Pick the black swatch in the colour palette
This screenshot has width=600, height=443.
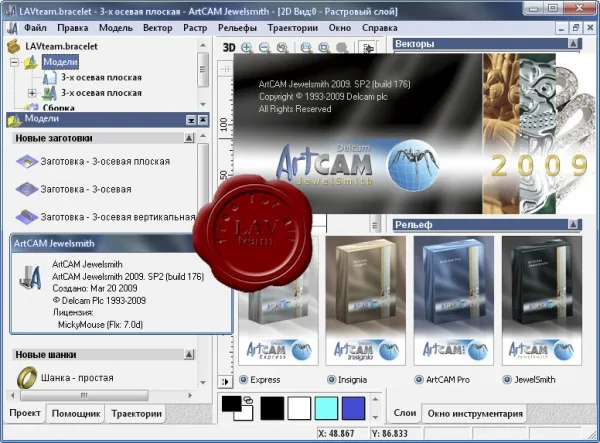click(272, 408)
